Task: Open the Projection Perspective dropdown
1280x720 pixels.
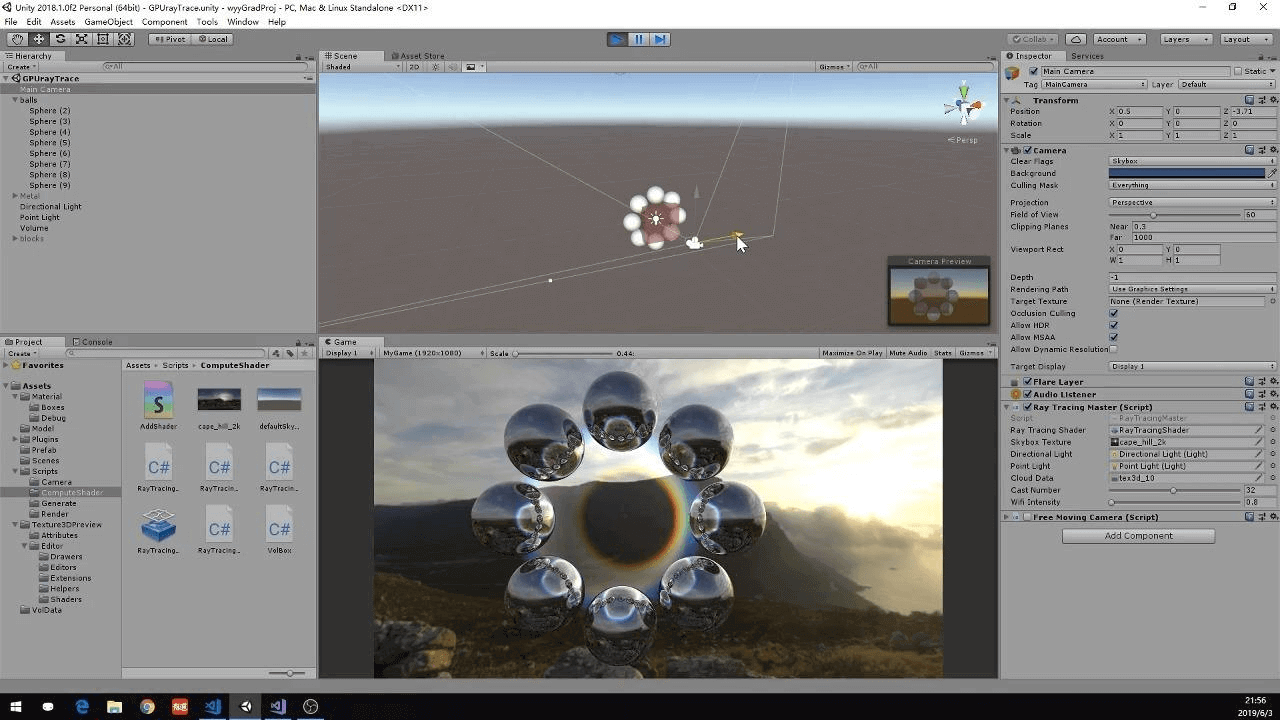Action: tap(1192, 202)
